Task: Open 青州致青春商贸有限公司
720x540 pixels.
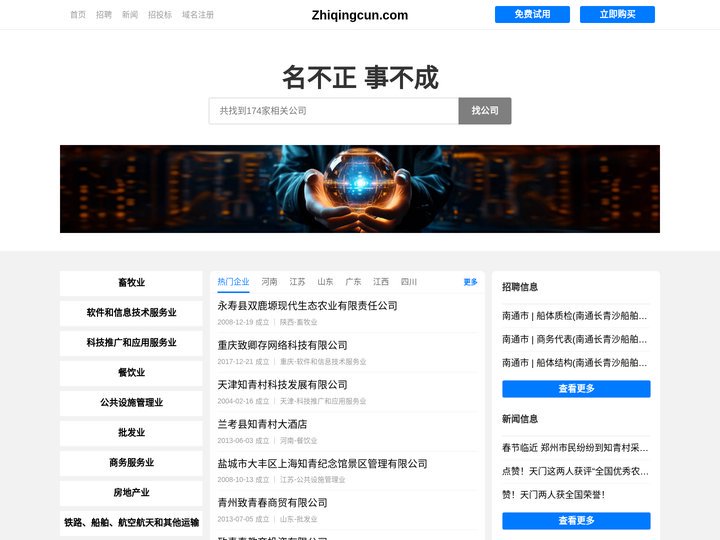Action: [272, 503]
